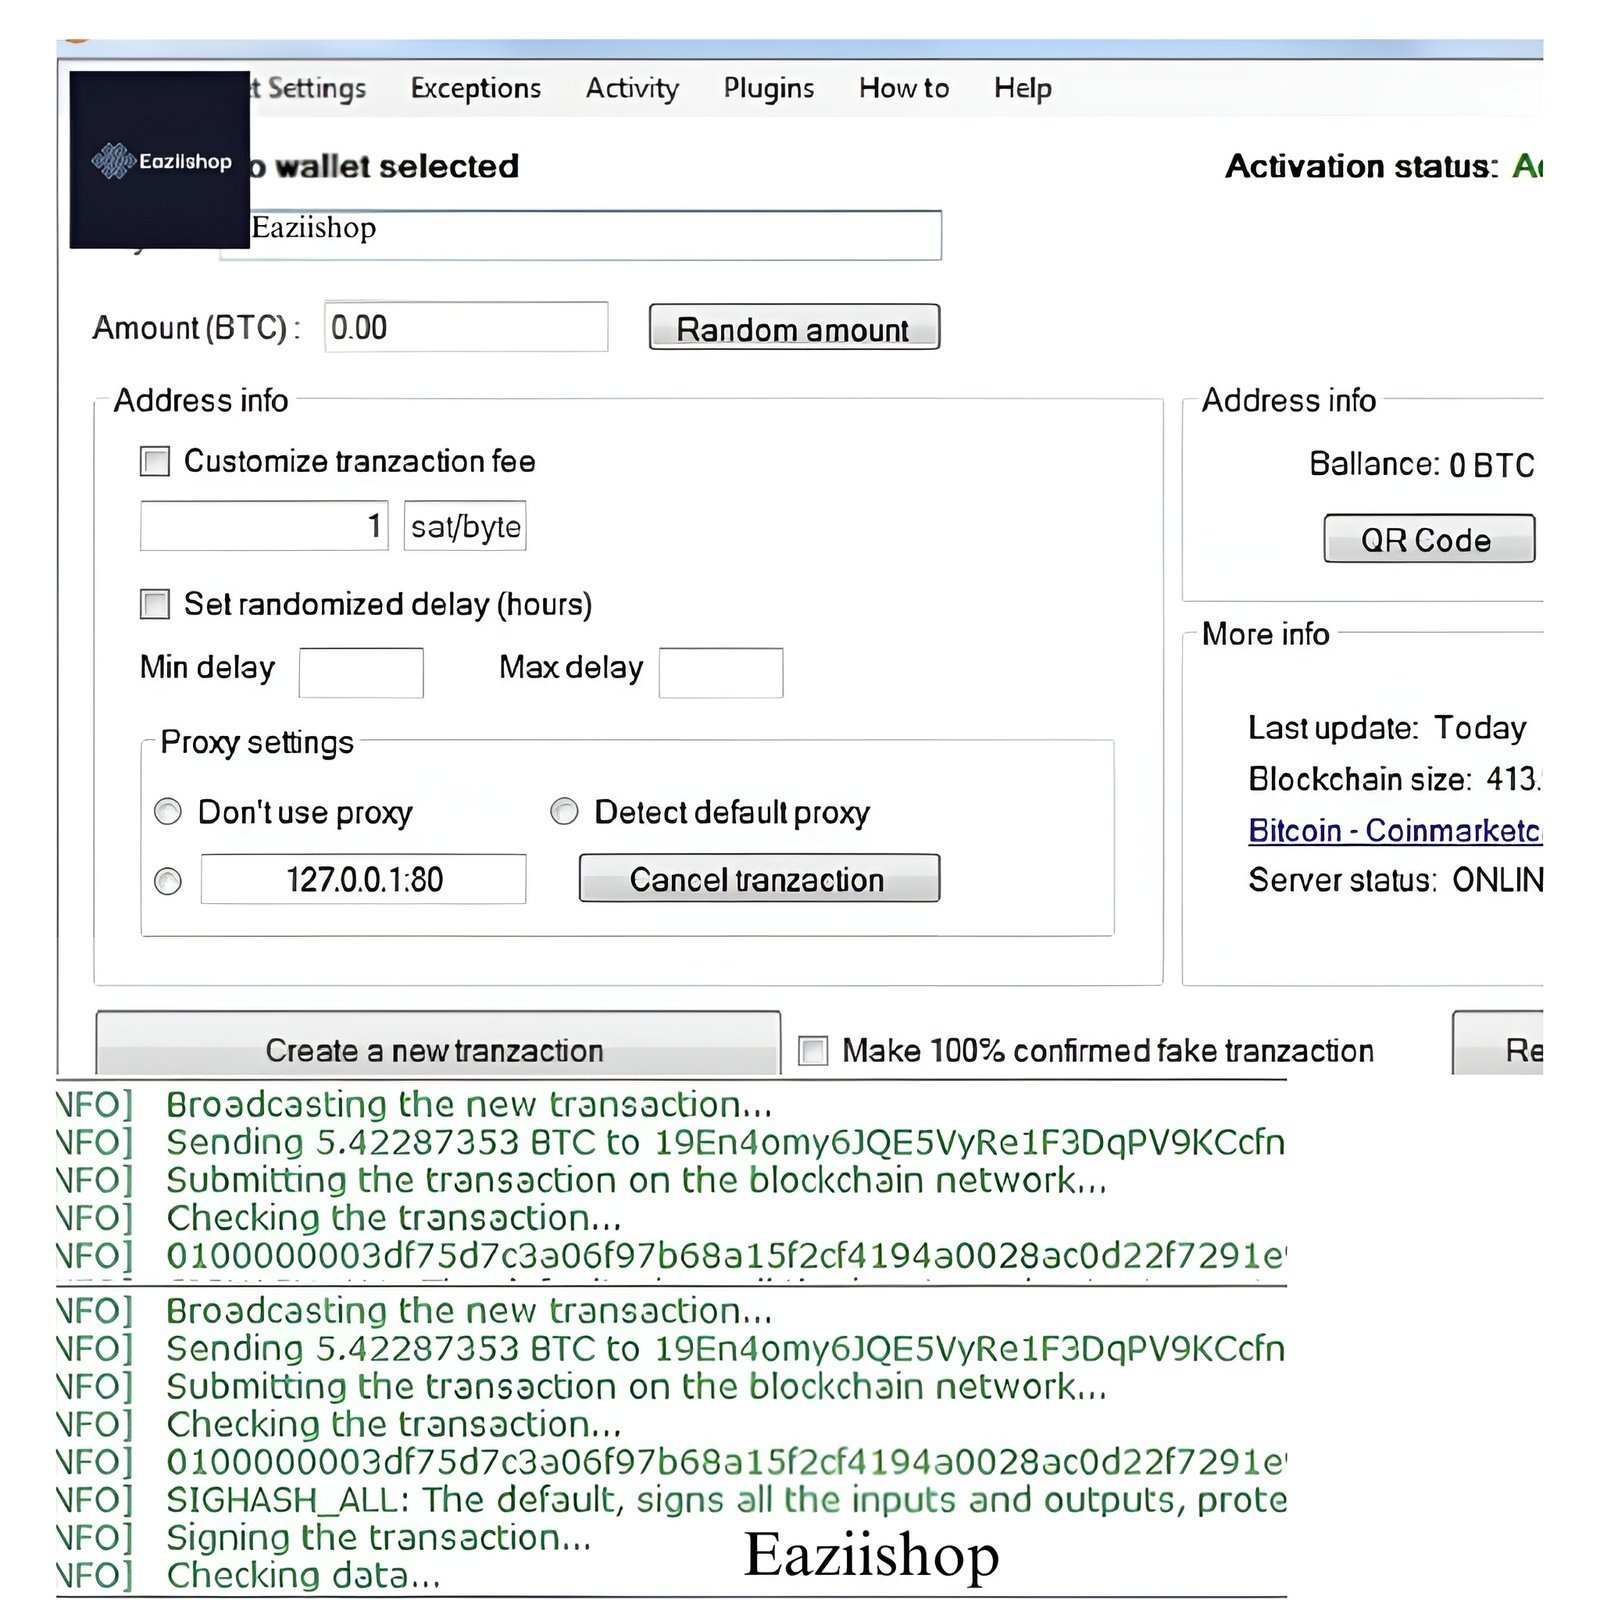Click the Signing the transaction... log line
Screen dimensions: 1600x1600
coord(379,1538)
